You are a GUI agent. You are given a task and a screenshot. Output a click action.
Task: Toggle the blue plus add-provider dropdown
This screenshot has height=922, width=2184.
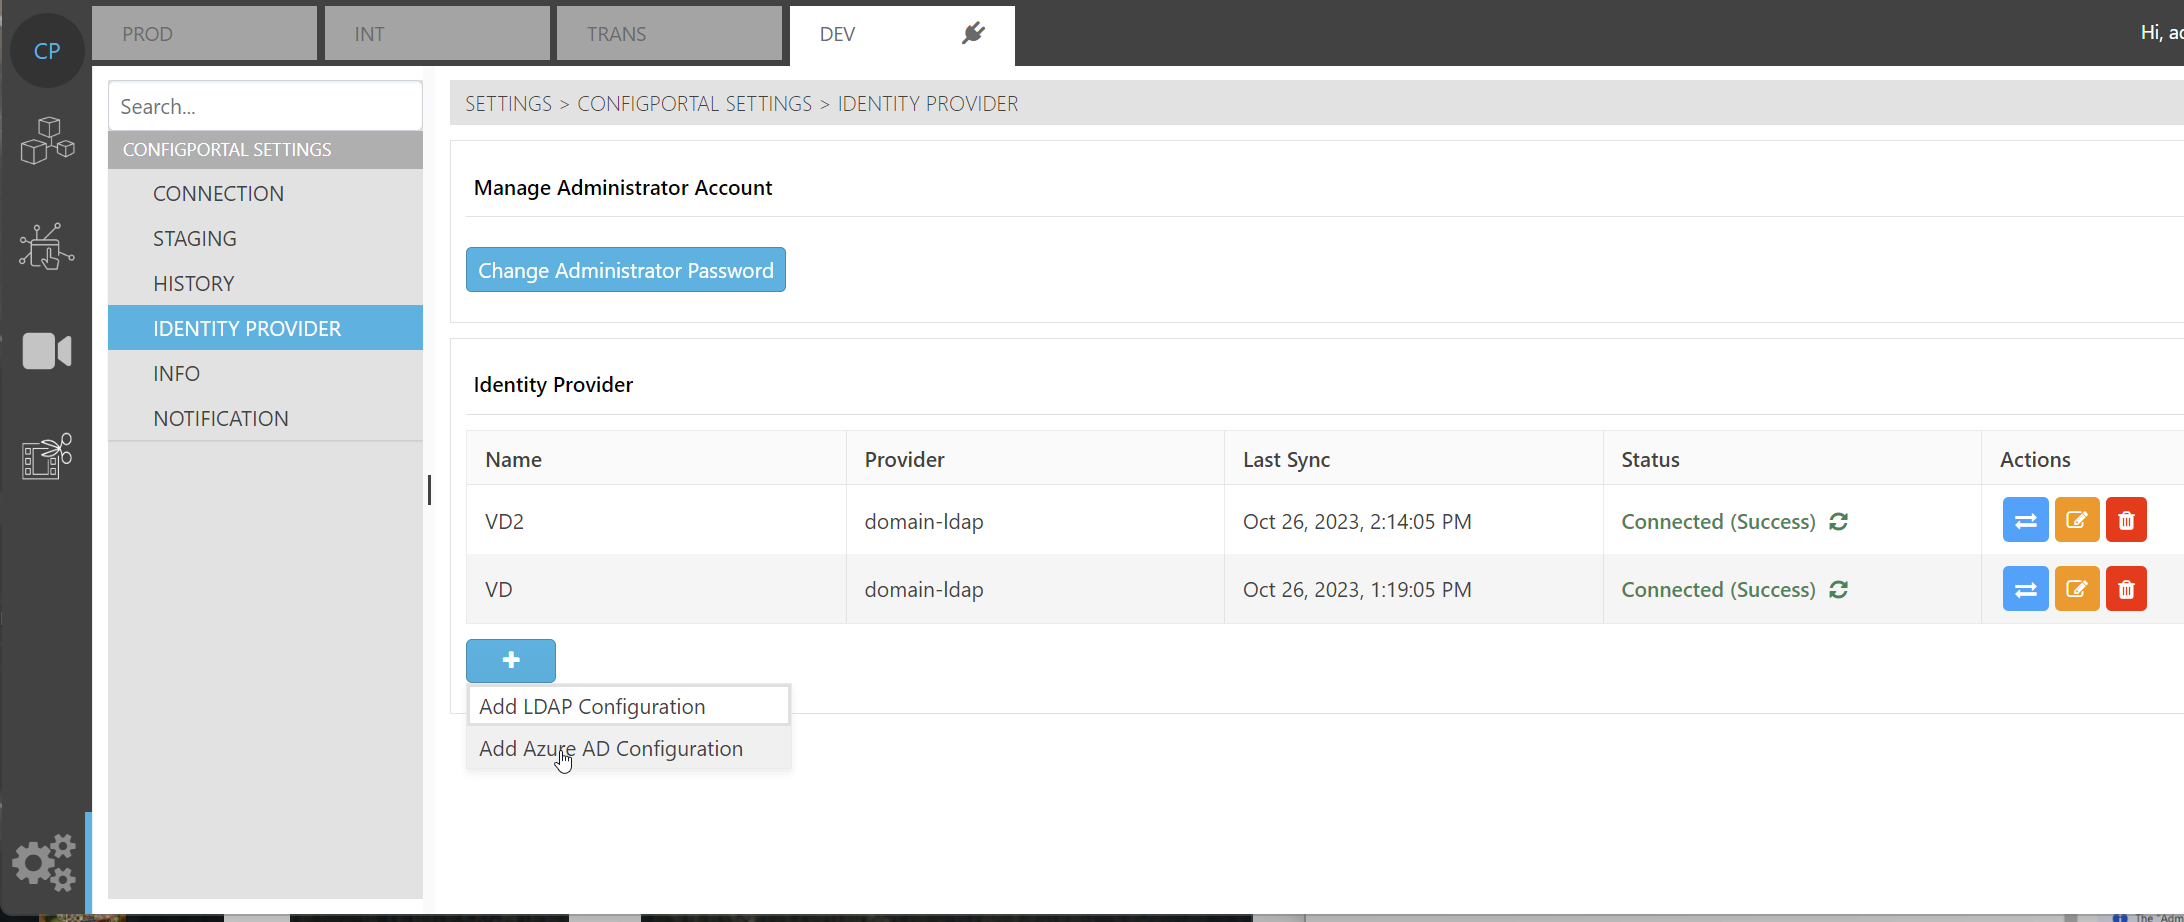(x=510, y=660)
